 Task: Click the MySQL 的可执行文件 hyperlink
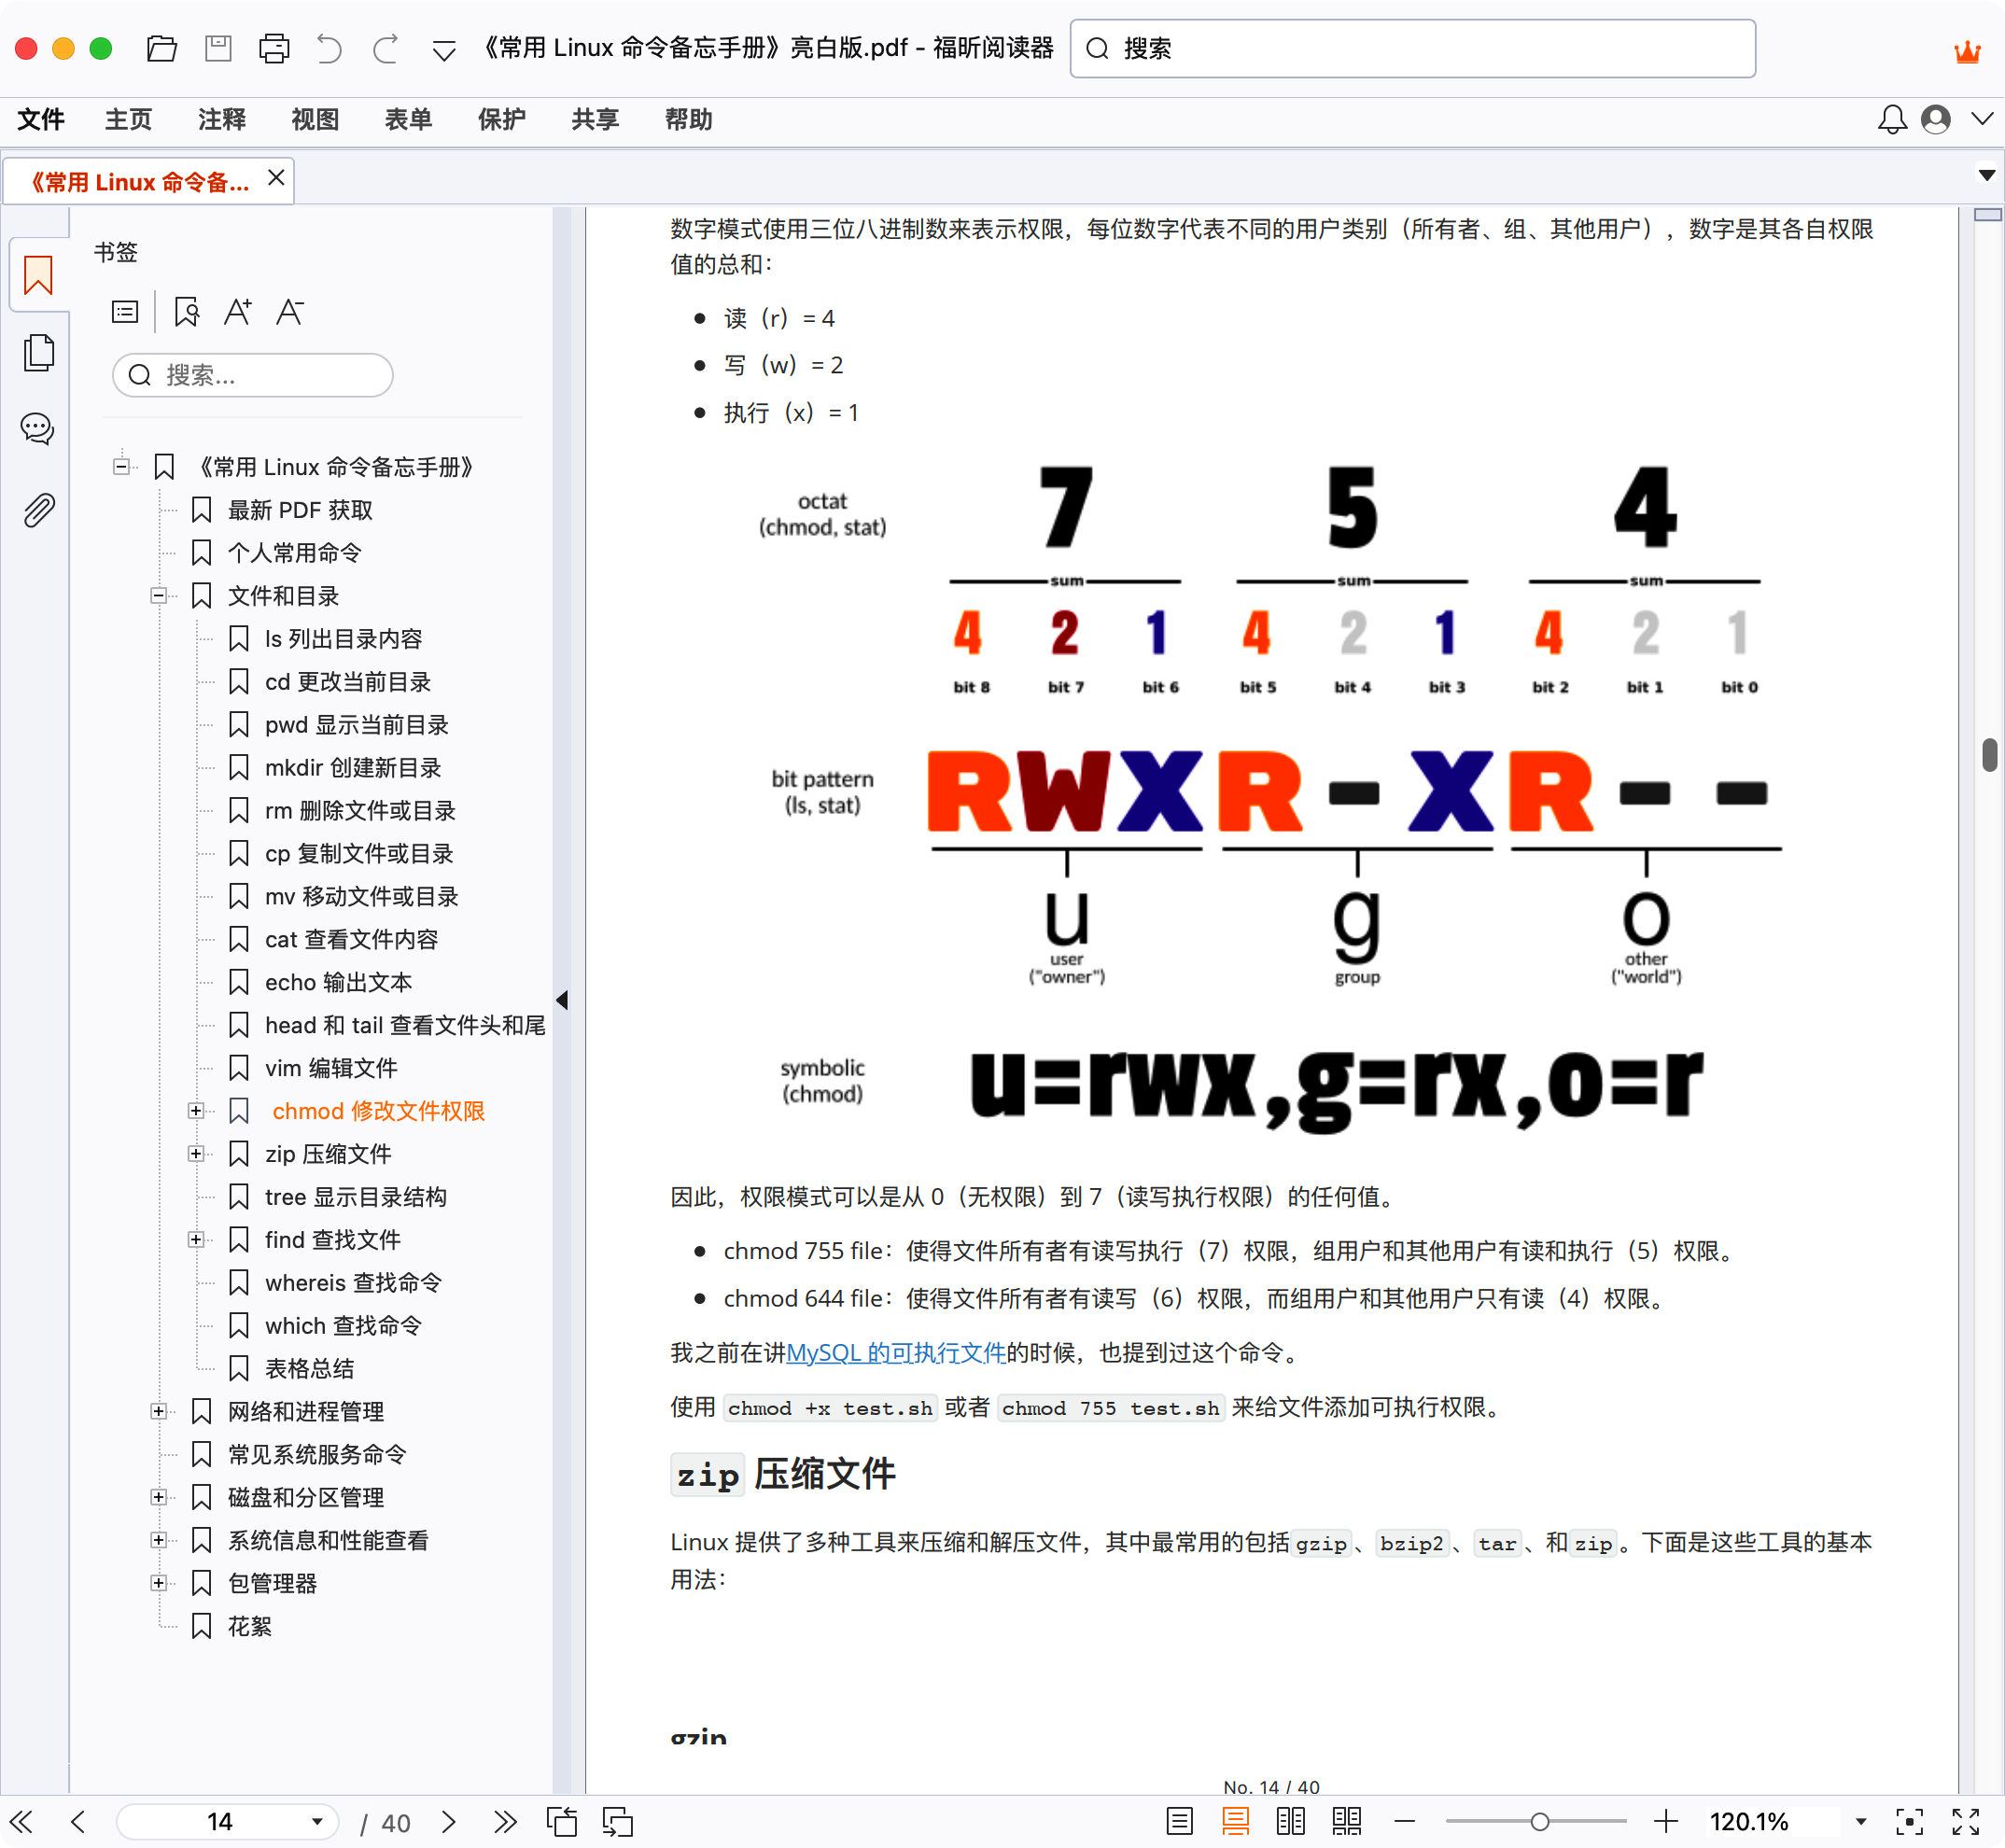896,1353
